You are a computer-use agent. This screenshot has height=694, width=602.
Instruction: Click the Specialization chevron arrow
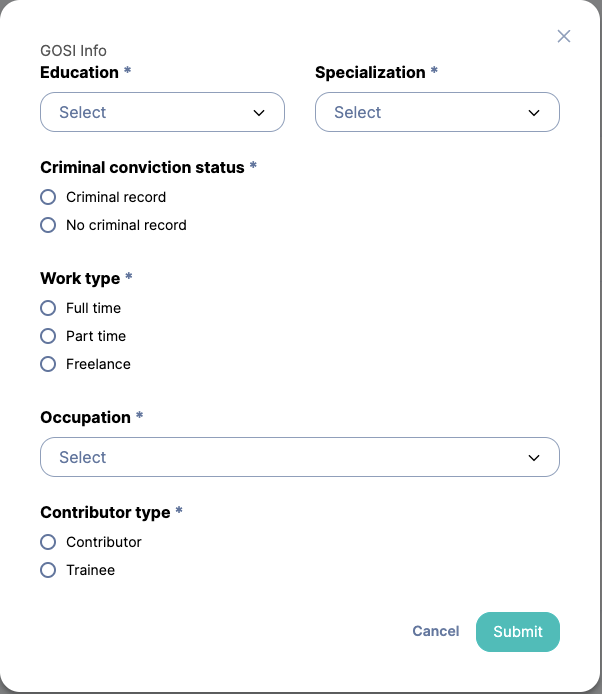tap(534, 113)
